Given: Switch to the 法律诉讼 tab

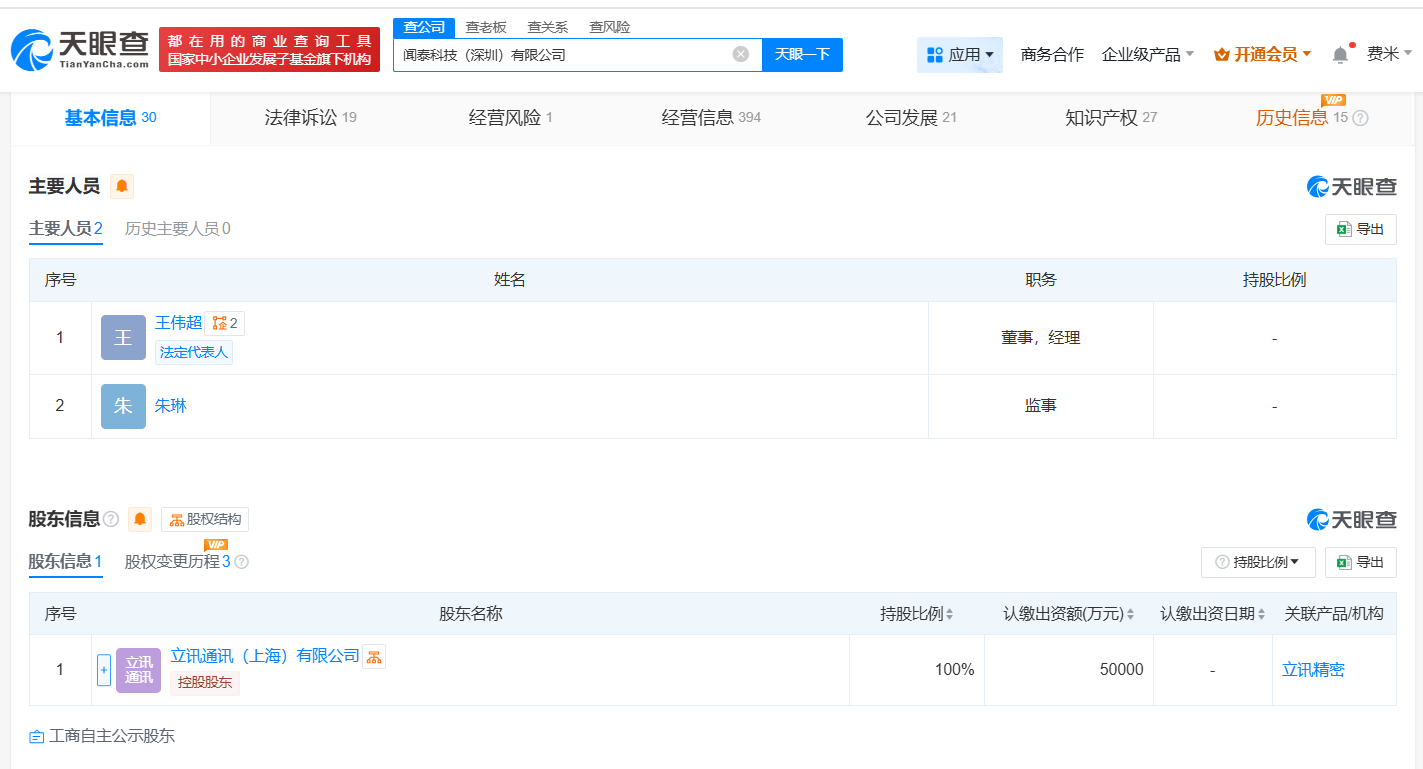Looking at the screenshot, I should pos(310,118).
